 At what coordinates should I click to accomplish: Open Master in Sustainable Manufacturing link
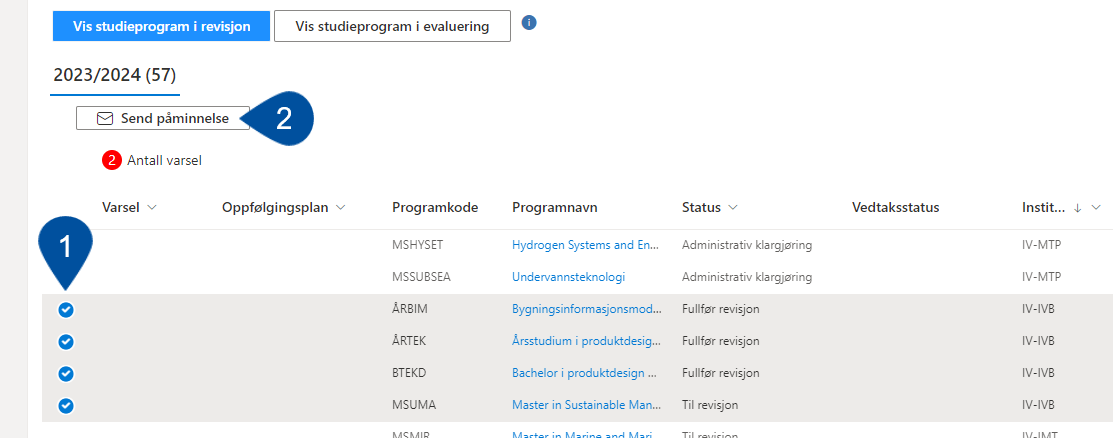(x=586, y=405)
